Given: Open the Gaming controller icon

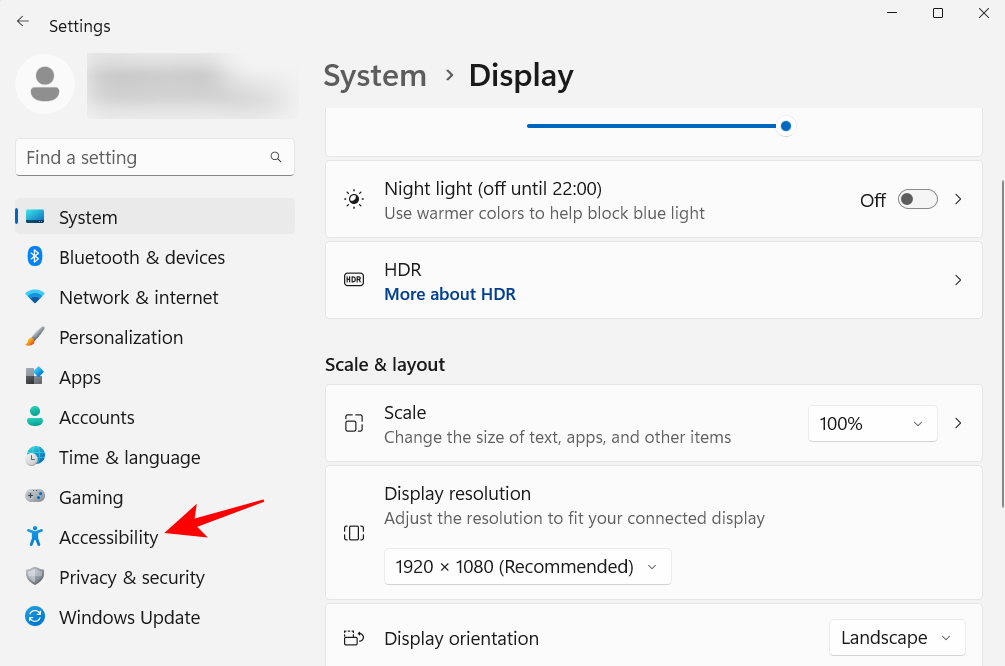Looking at the screenshot, I should pos(35,497).
